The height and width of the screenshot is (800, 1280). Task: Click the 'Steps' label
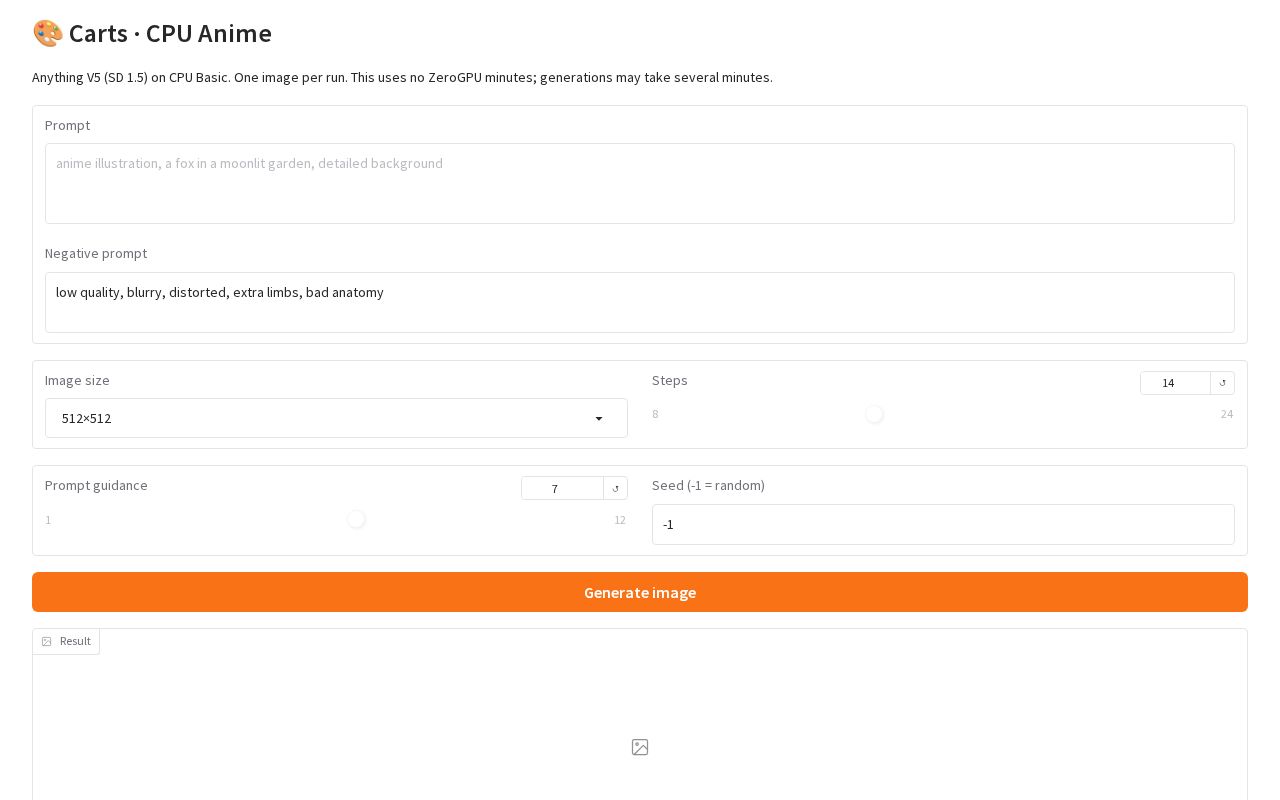click(x=670, y=380)
